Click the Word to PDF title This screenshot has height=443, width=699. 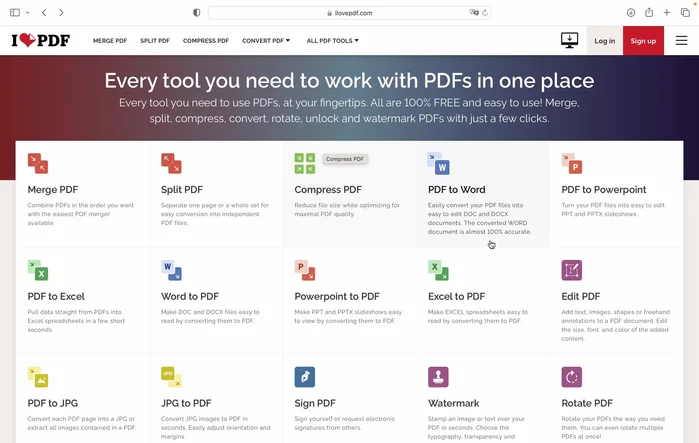pos(190,296)
